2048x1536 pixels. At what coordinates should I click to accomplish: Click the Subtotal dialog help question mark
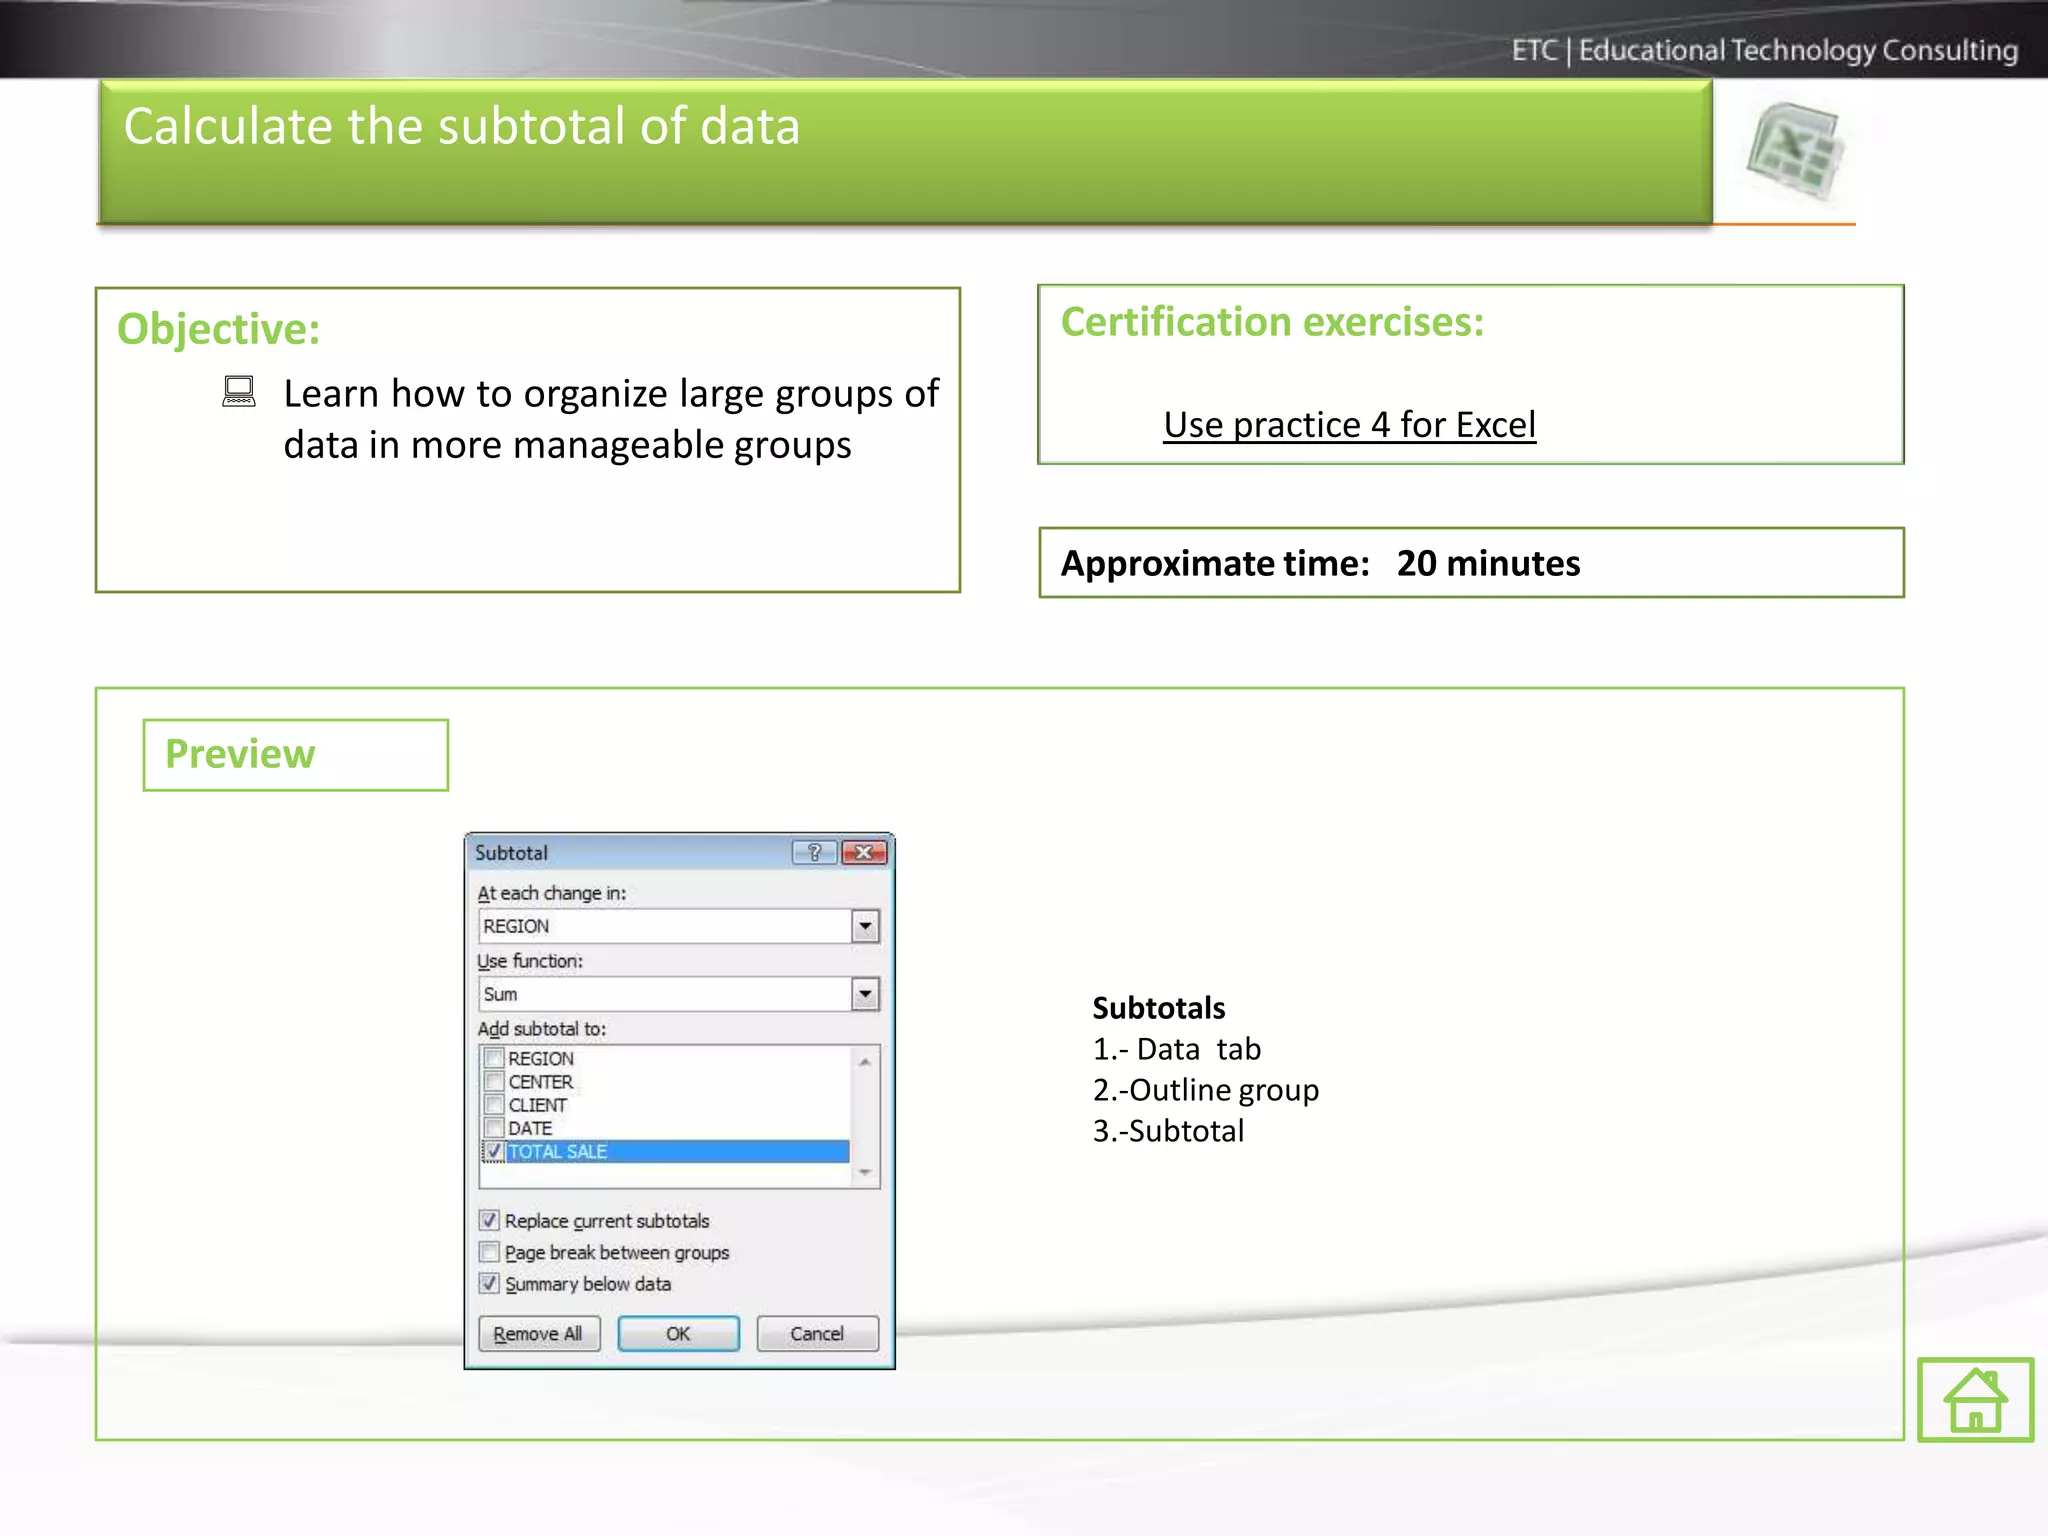click(x=814, y=852)
